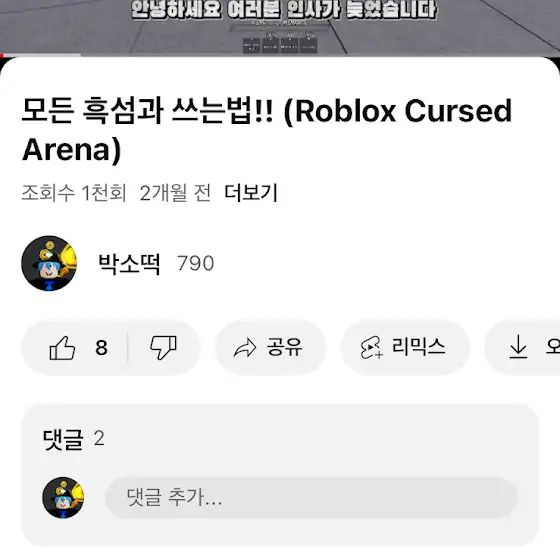
Task: Add a comment in 댓글 추가 field
Action: click(311, 498)
